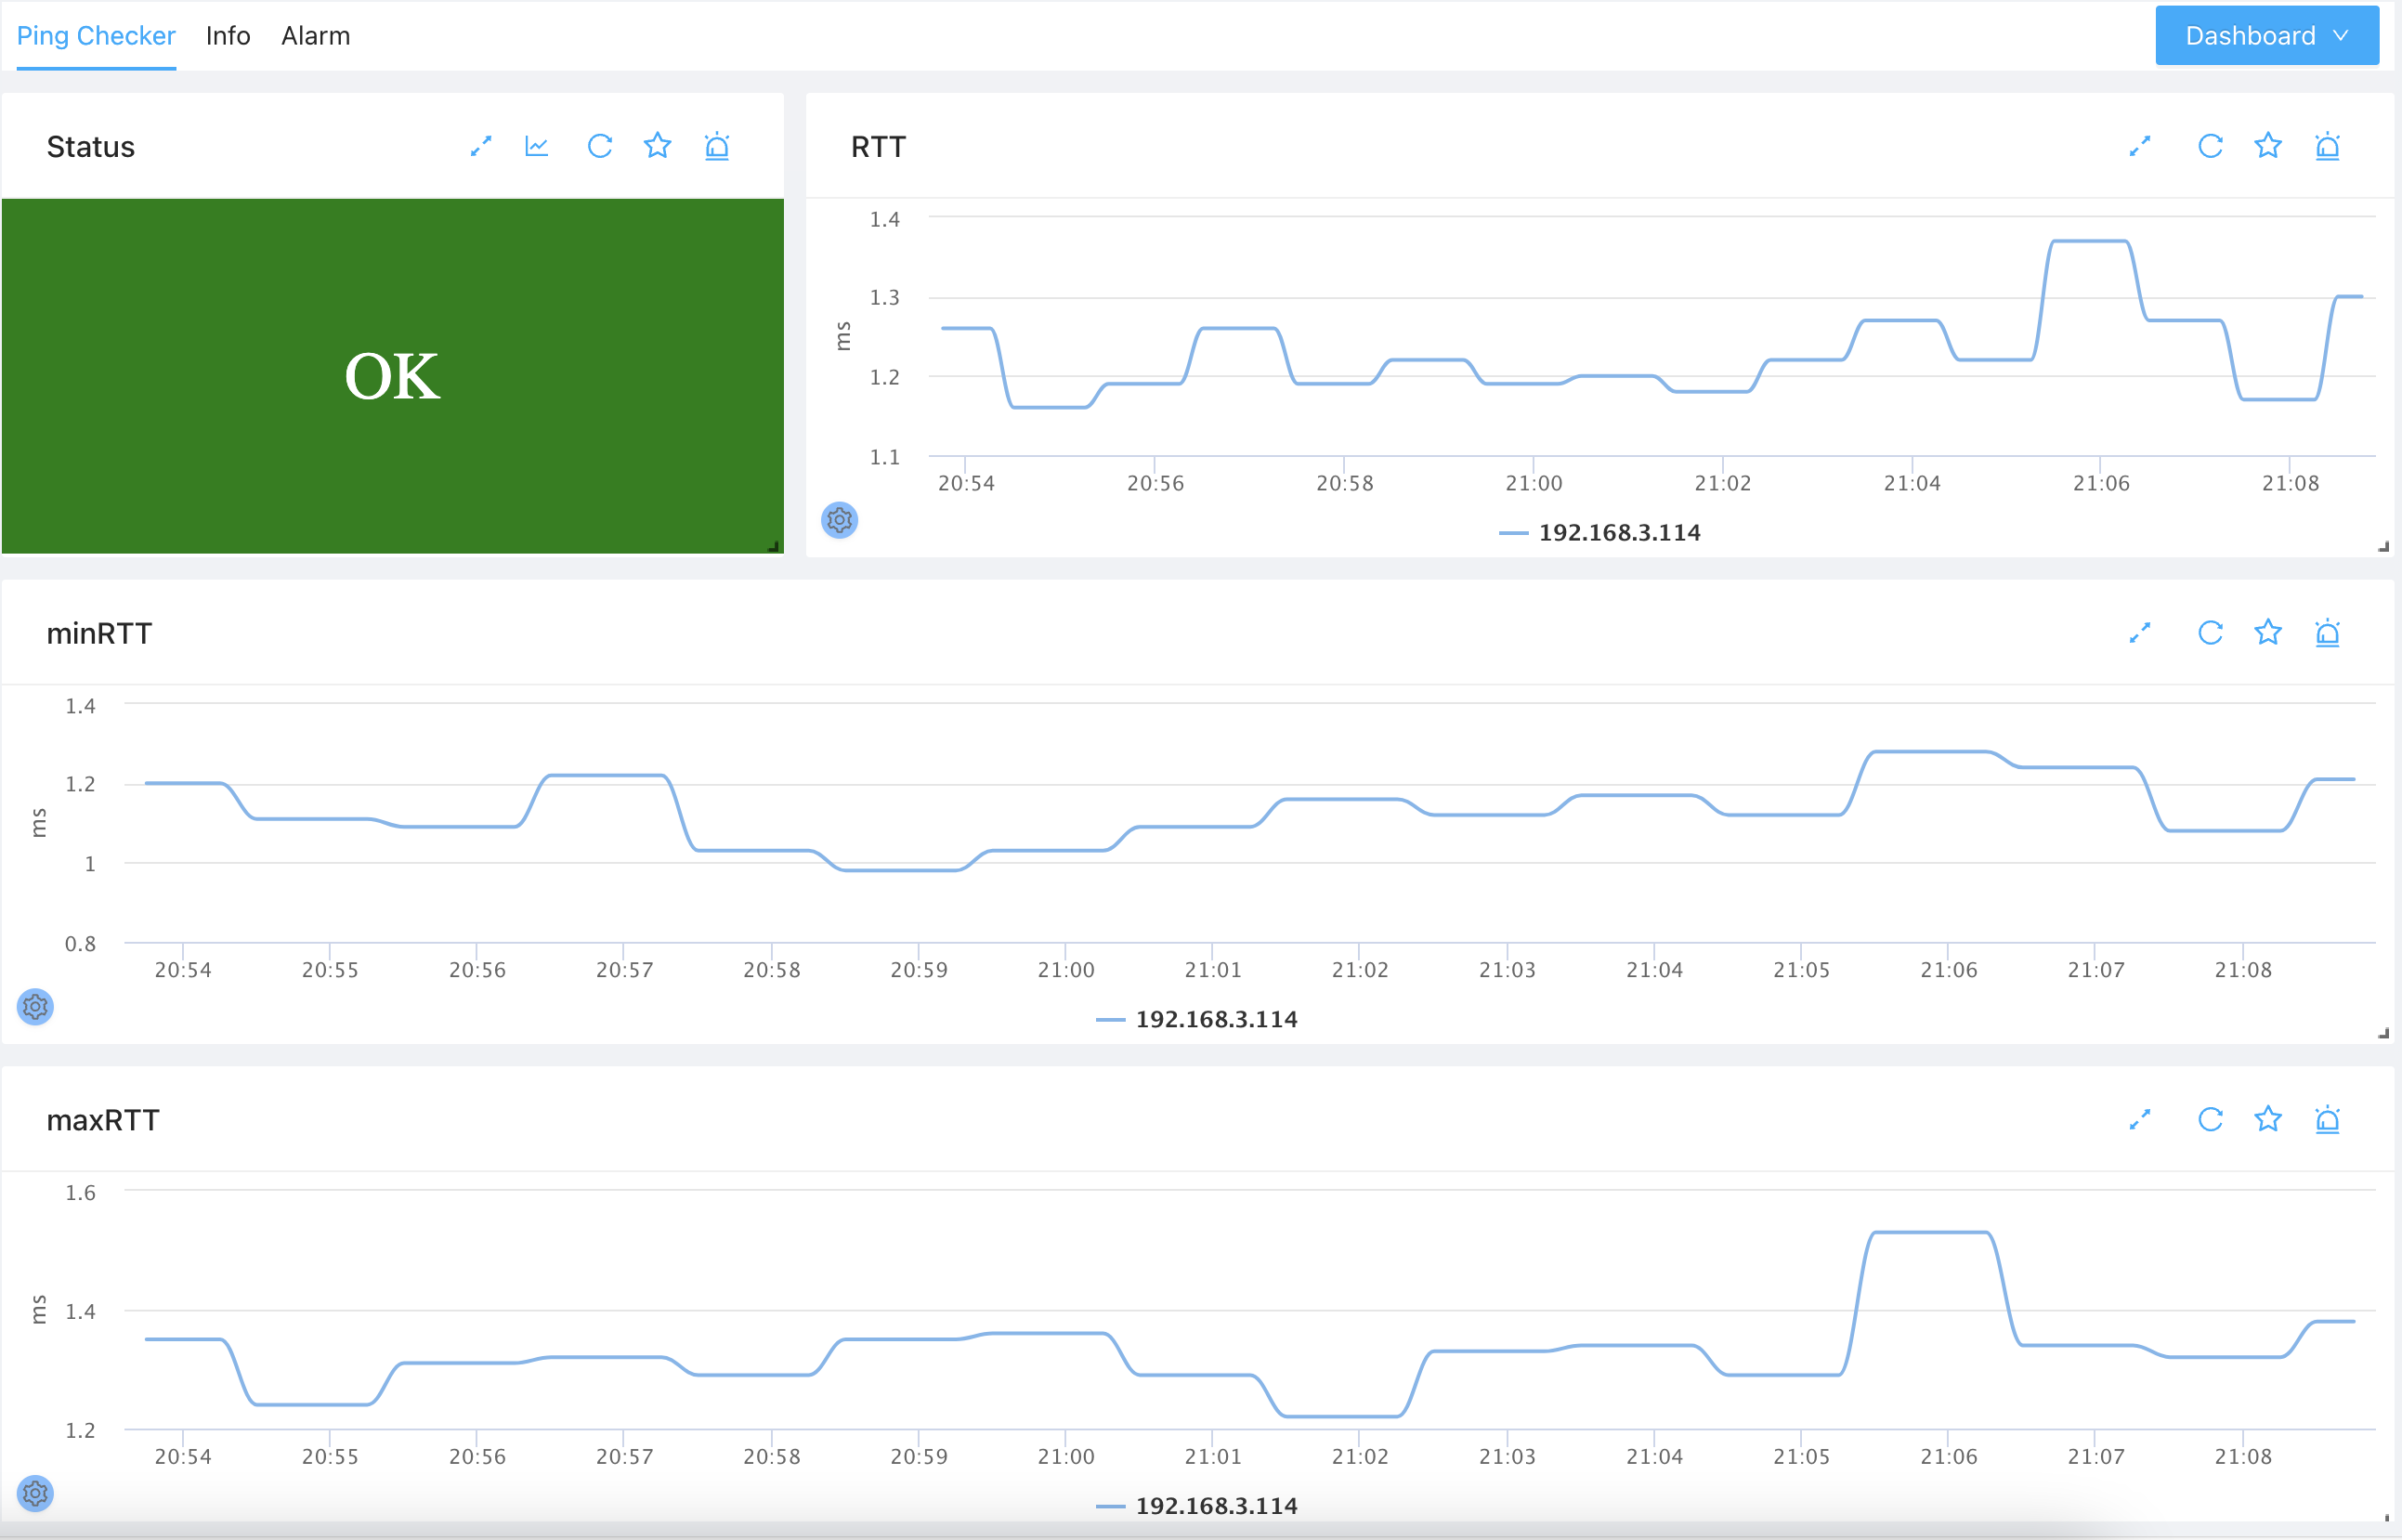The height and width of the screenshot is (1540, 2402).
Task: Refresh the Status panel
Action: click(x=599, y=147)
